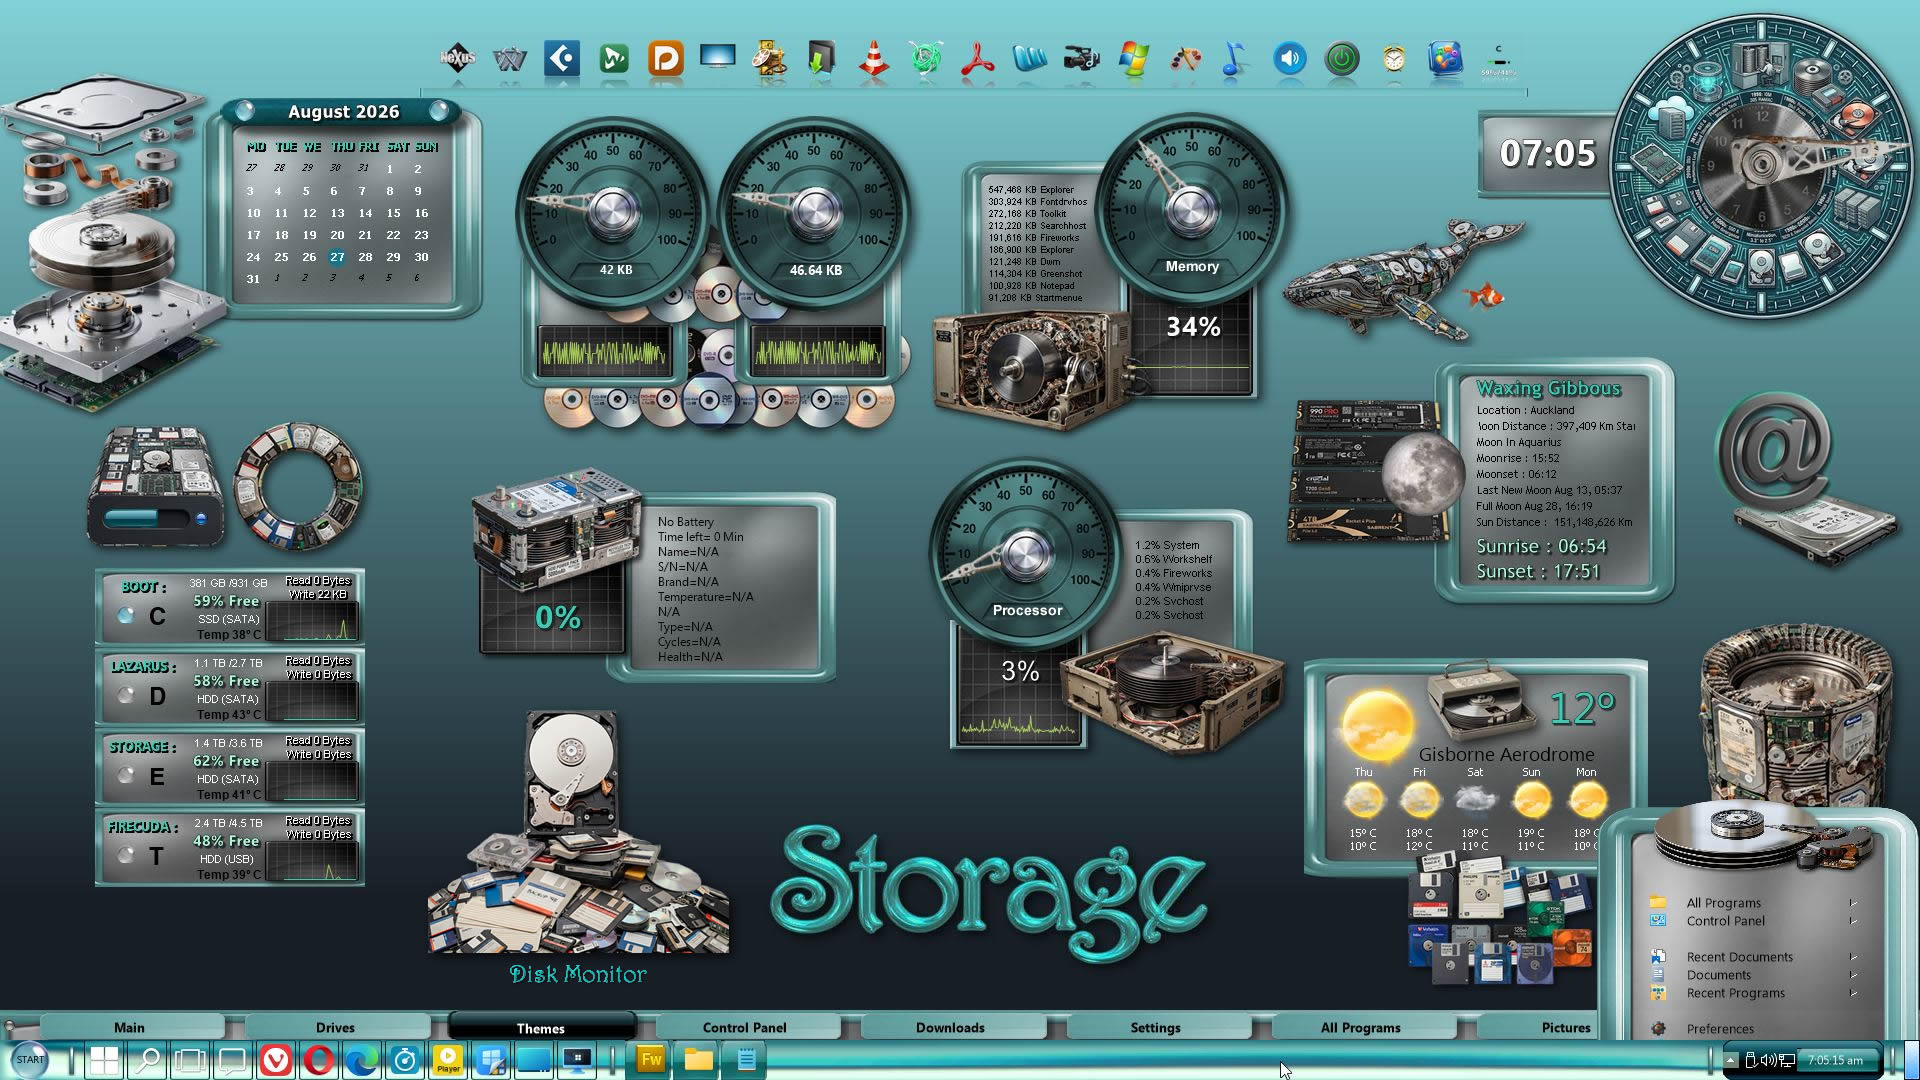Open the Control Panel tab

[x=744, y=1027]
